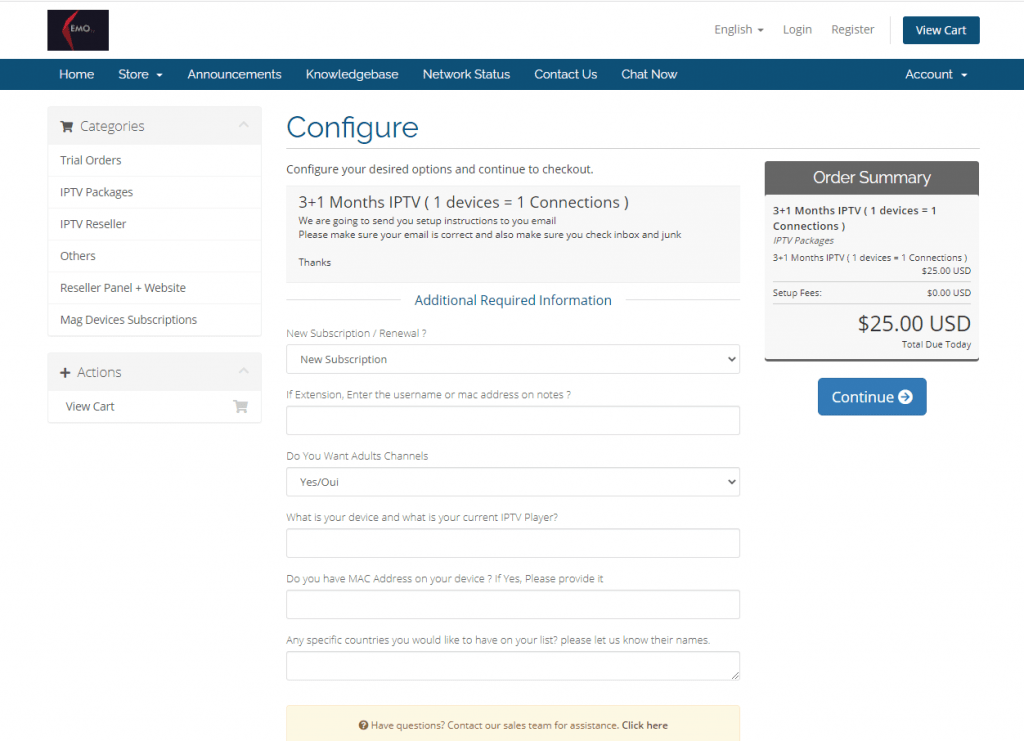Go to Home in the navigation bar

[x=76, y=74]
